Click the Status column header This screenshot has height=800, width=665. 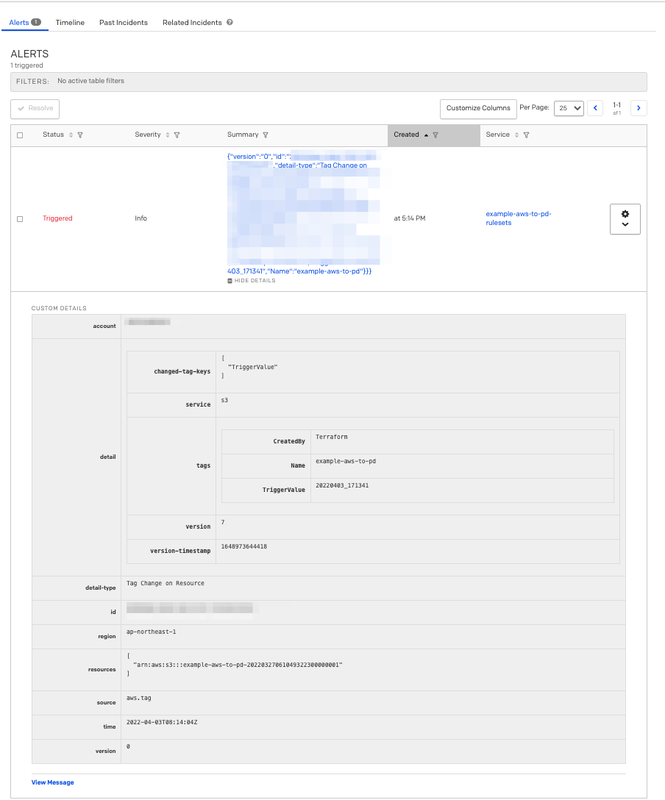tap(53, 135)
